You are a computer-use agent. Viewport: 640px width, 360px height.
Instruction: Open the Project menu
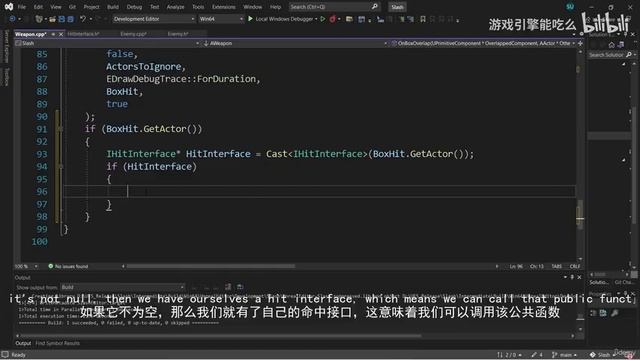[91, 7]
